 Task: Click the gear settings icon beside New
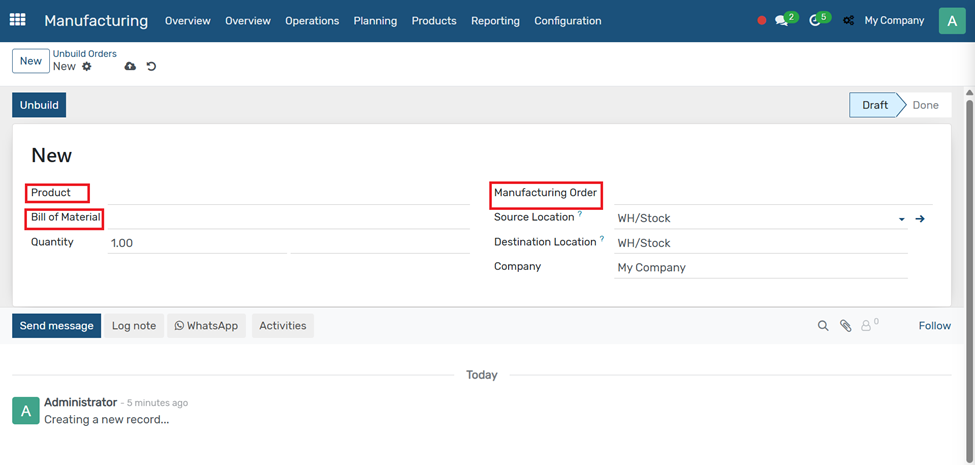(x=87, y=67)
